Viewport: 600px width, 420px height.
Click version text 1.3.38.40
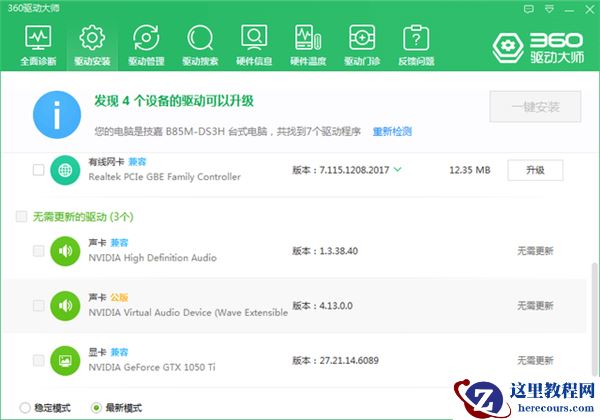[x=339, y=251]
